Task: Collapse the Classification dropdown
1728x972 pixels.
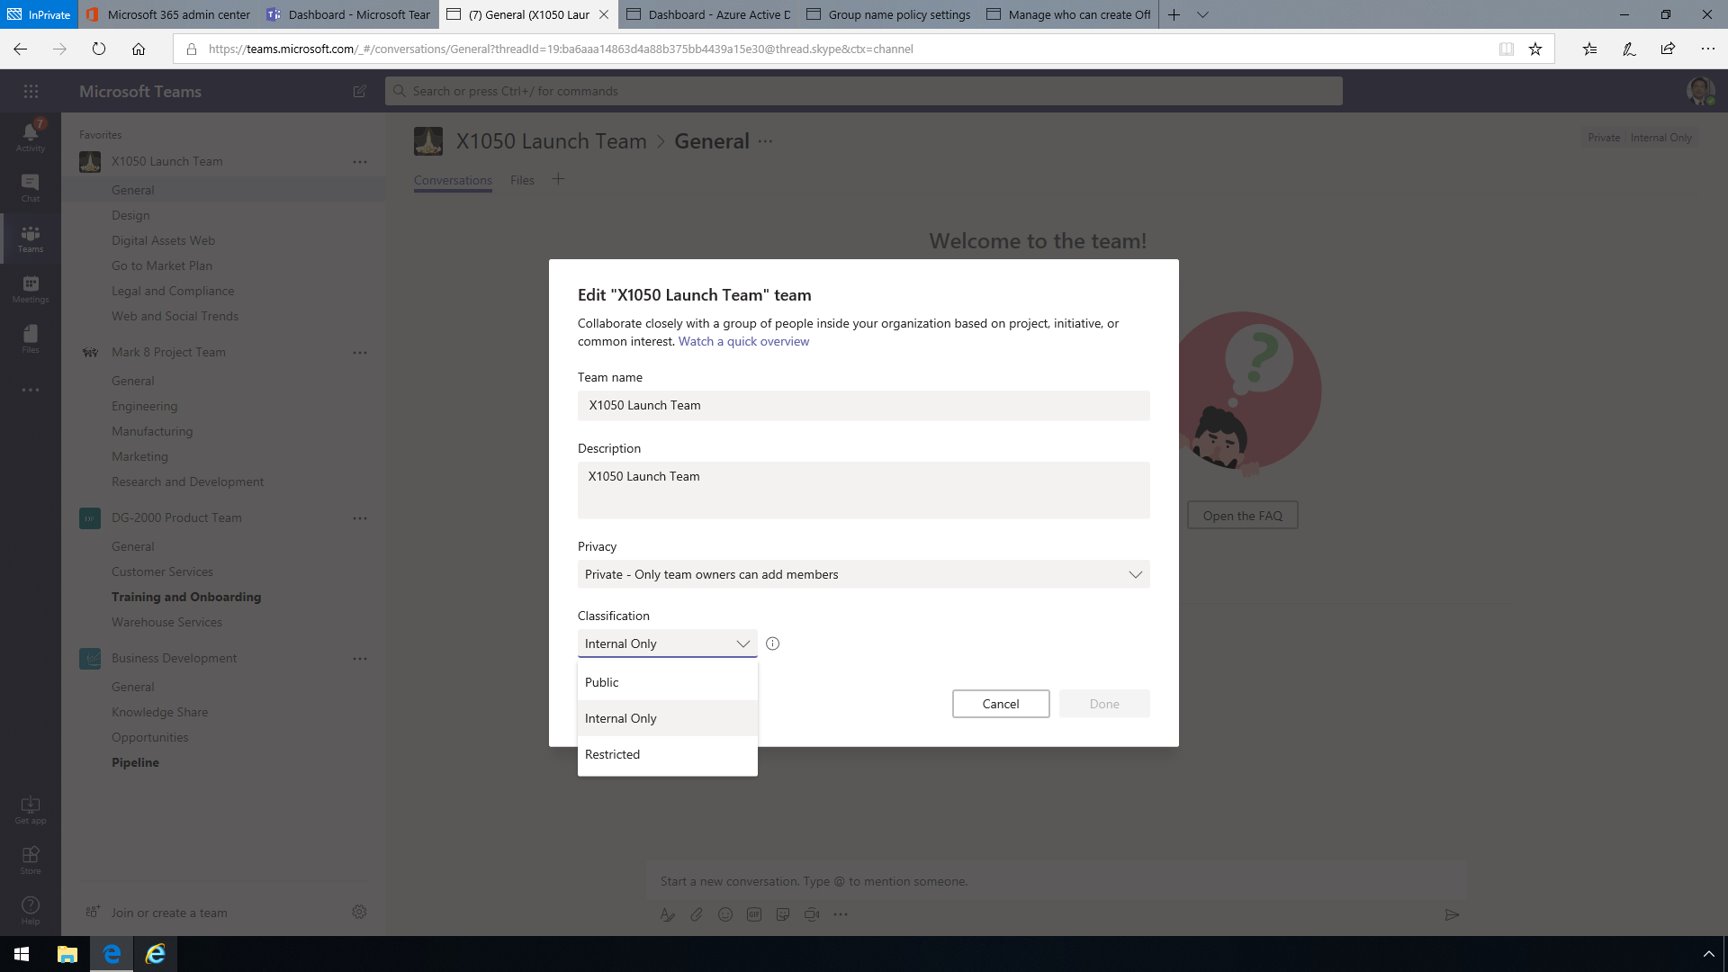Action: point(743,643)
